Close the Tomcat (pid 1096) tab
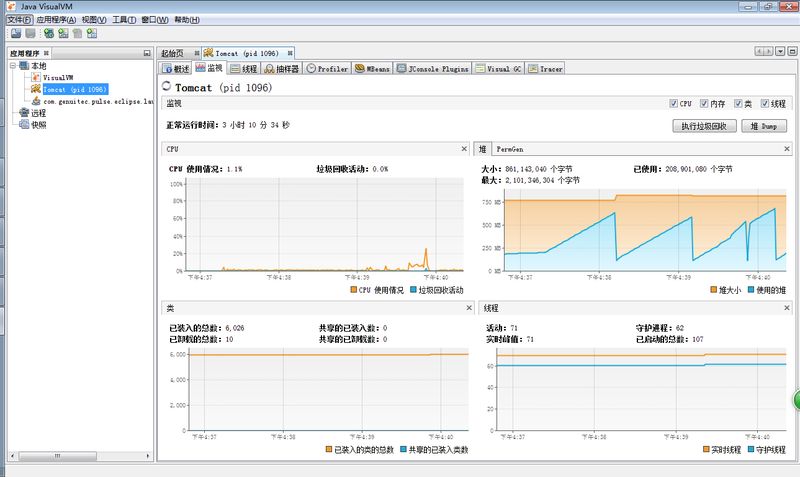Screen dimensions: 800x477 click(x=290, y=53)
